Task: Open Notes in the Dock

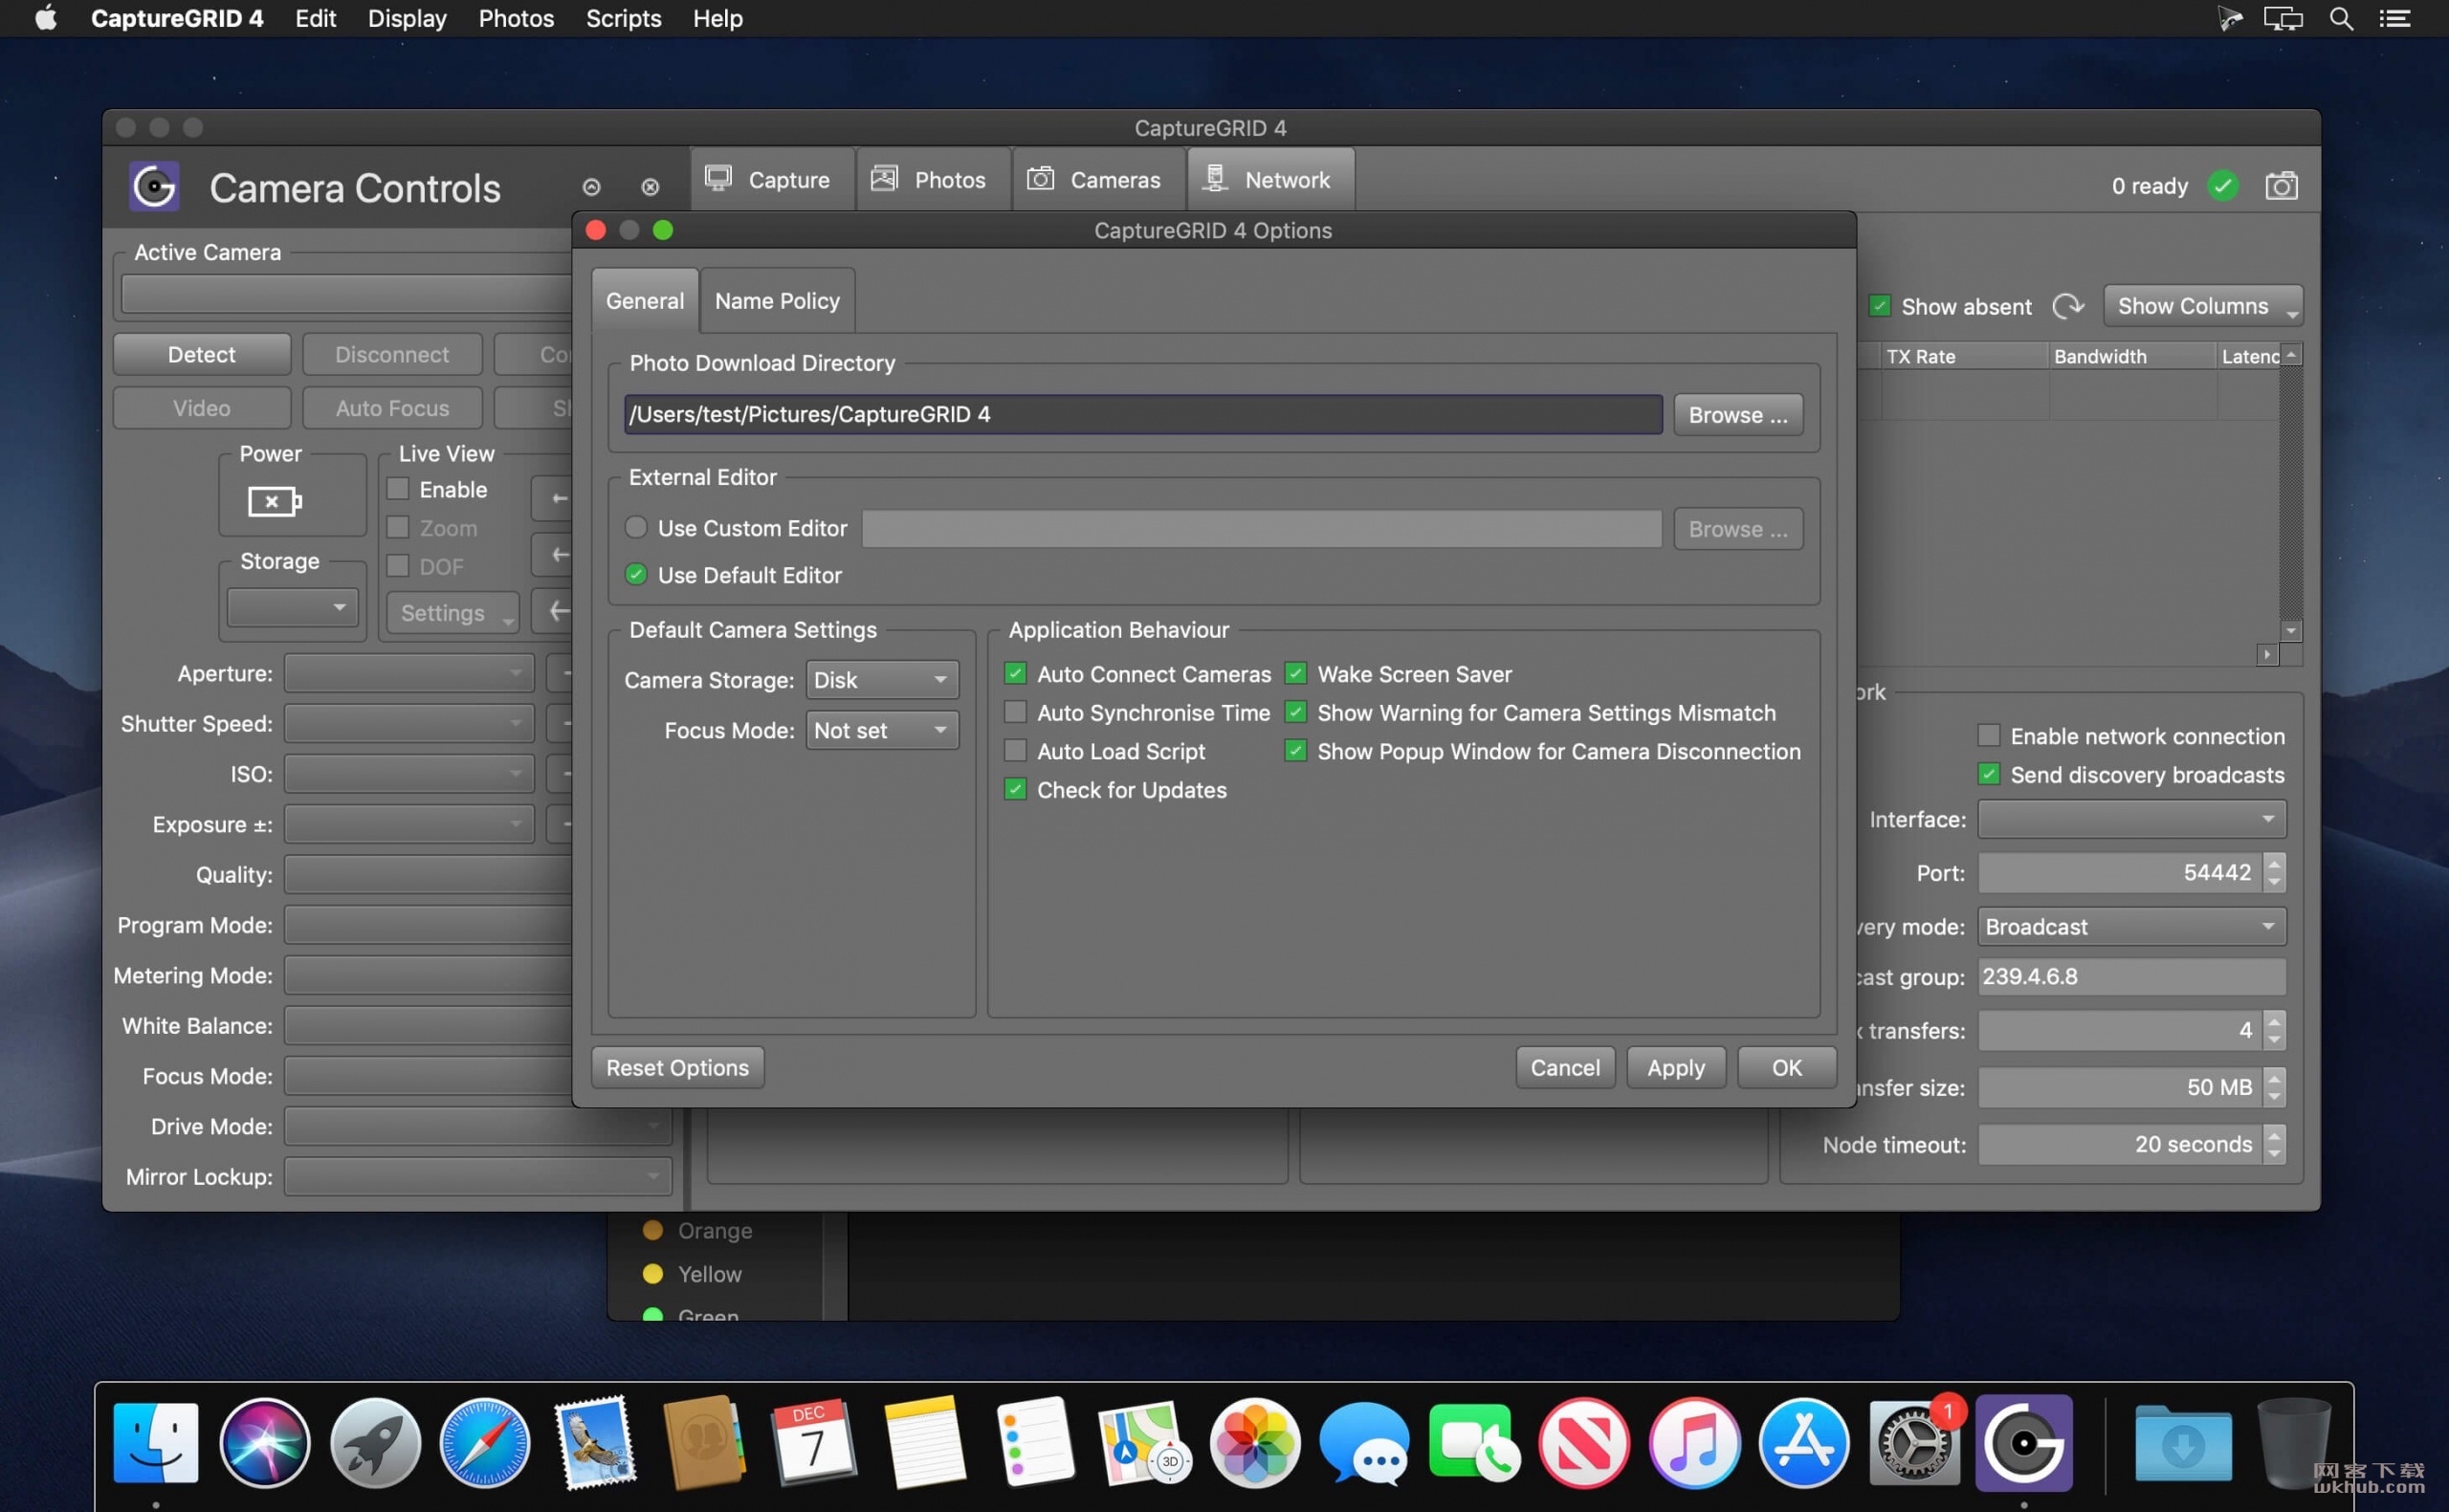Action: 925,1443
